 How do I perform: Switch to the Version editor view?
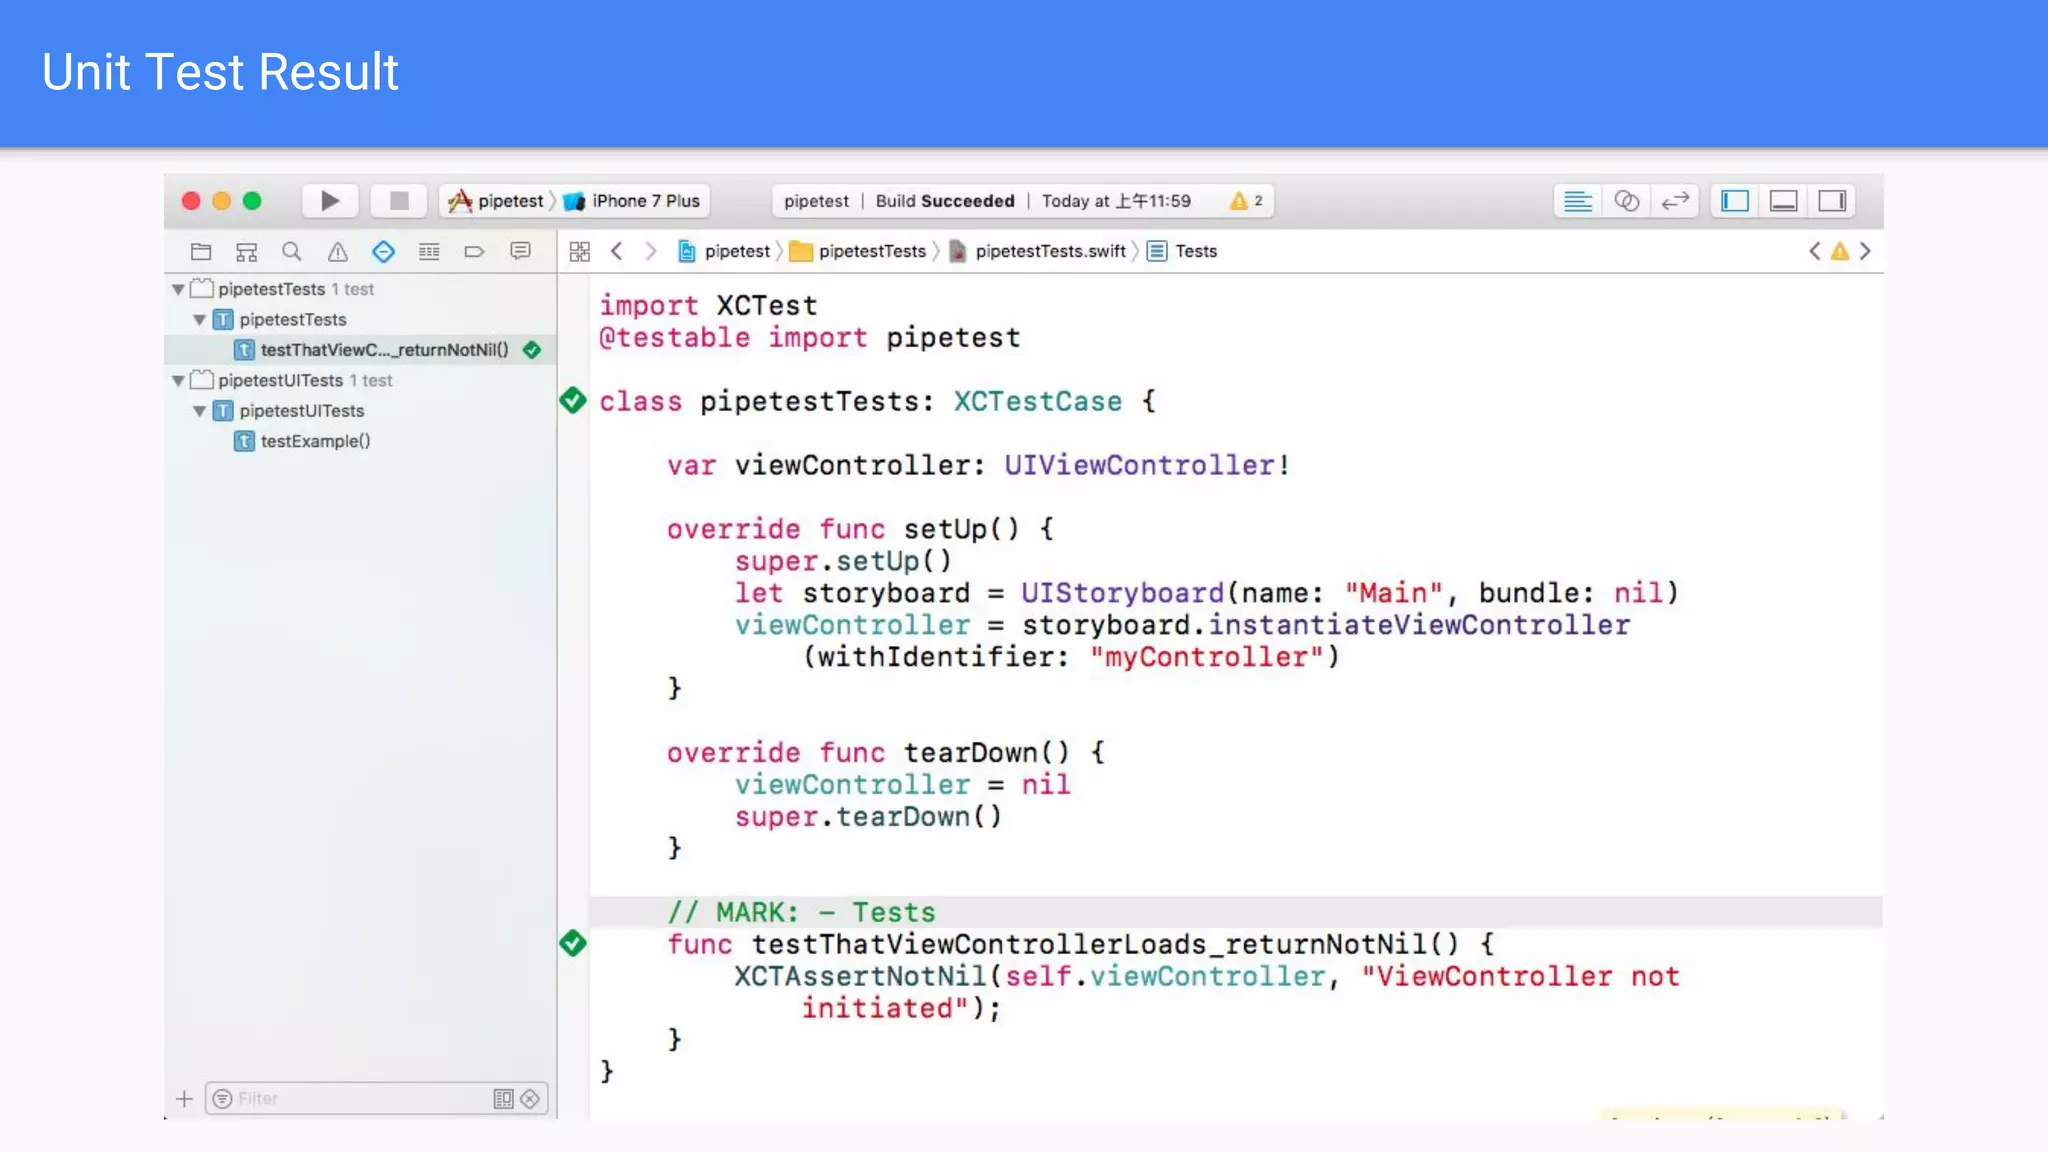point(1675,201)
